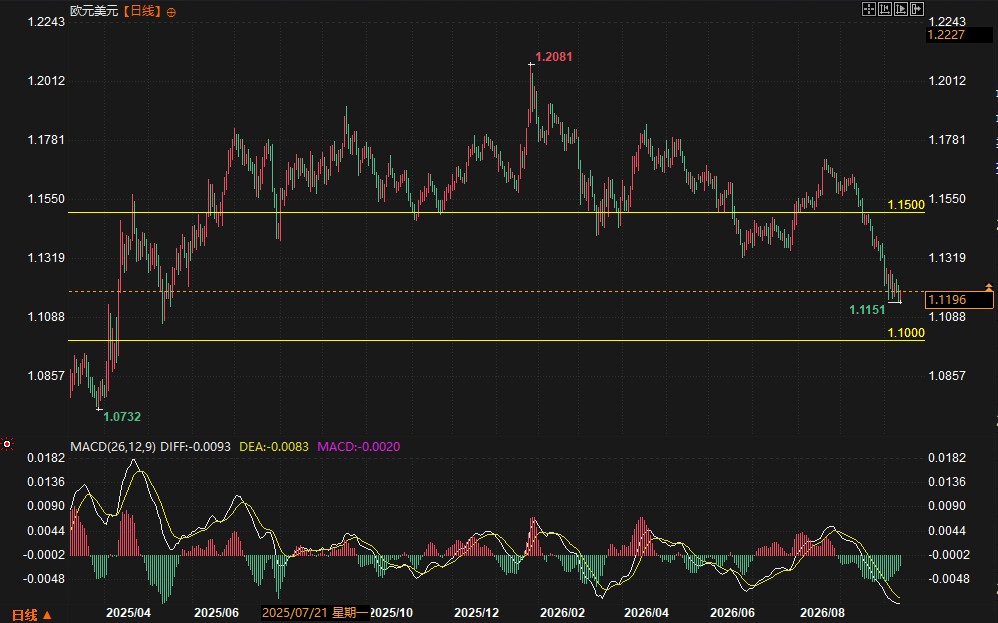Click the 1.2081 high price marker

(554, 57)
